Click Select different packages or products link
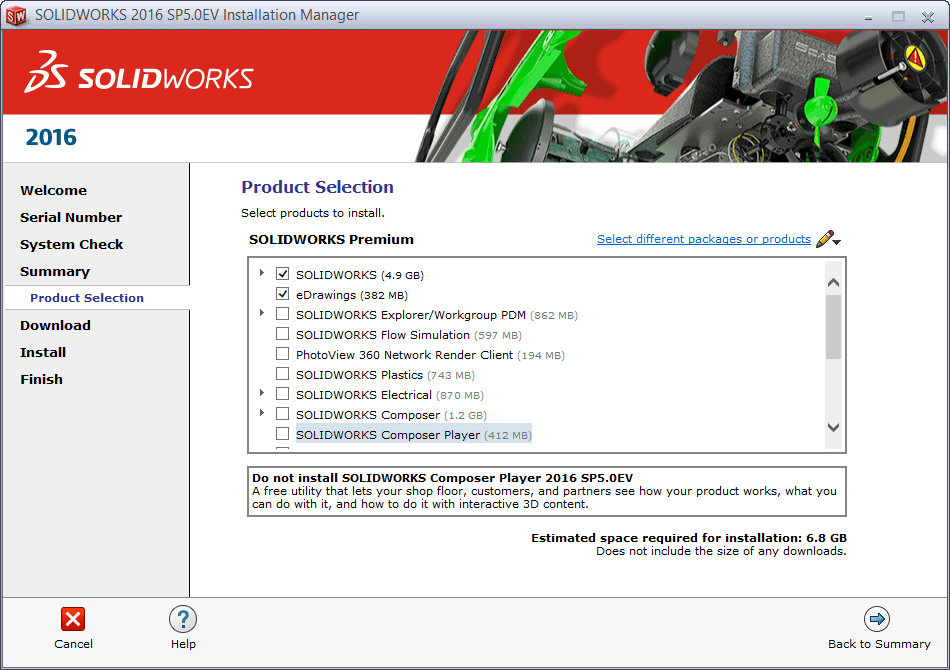950x670 pixels. (703, 239)
